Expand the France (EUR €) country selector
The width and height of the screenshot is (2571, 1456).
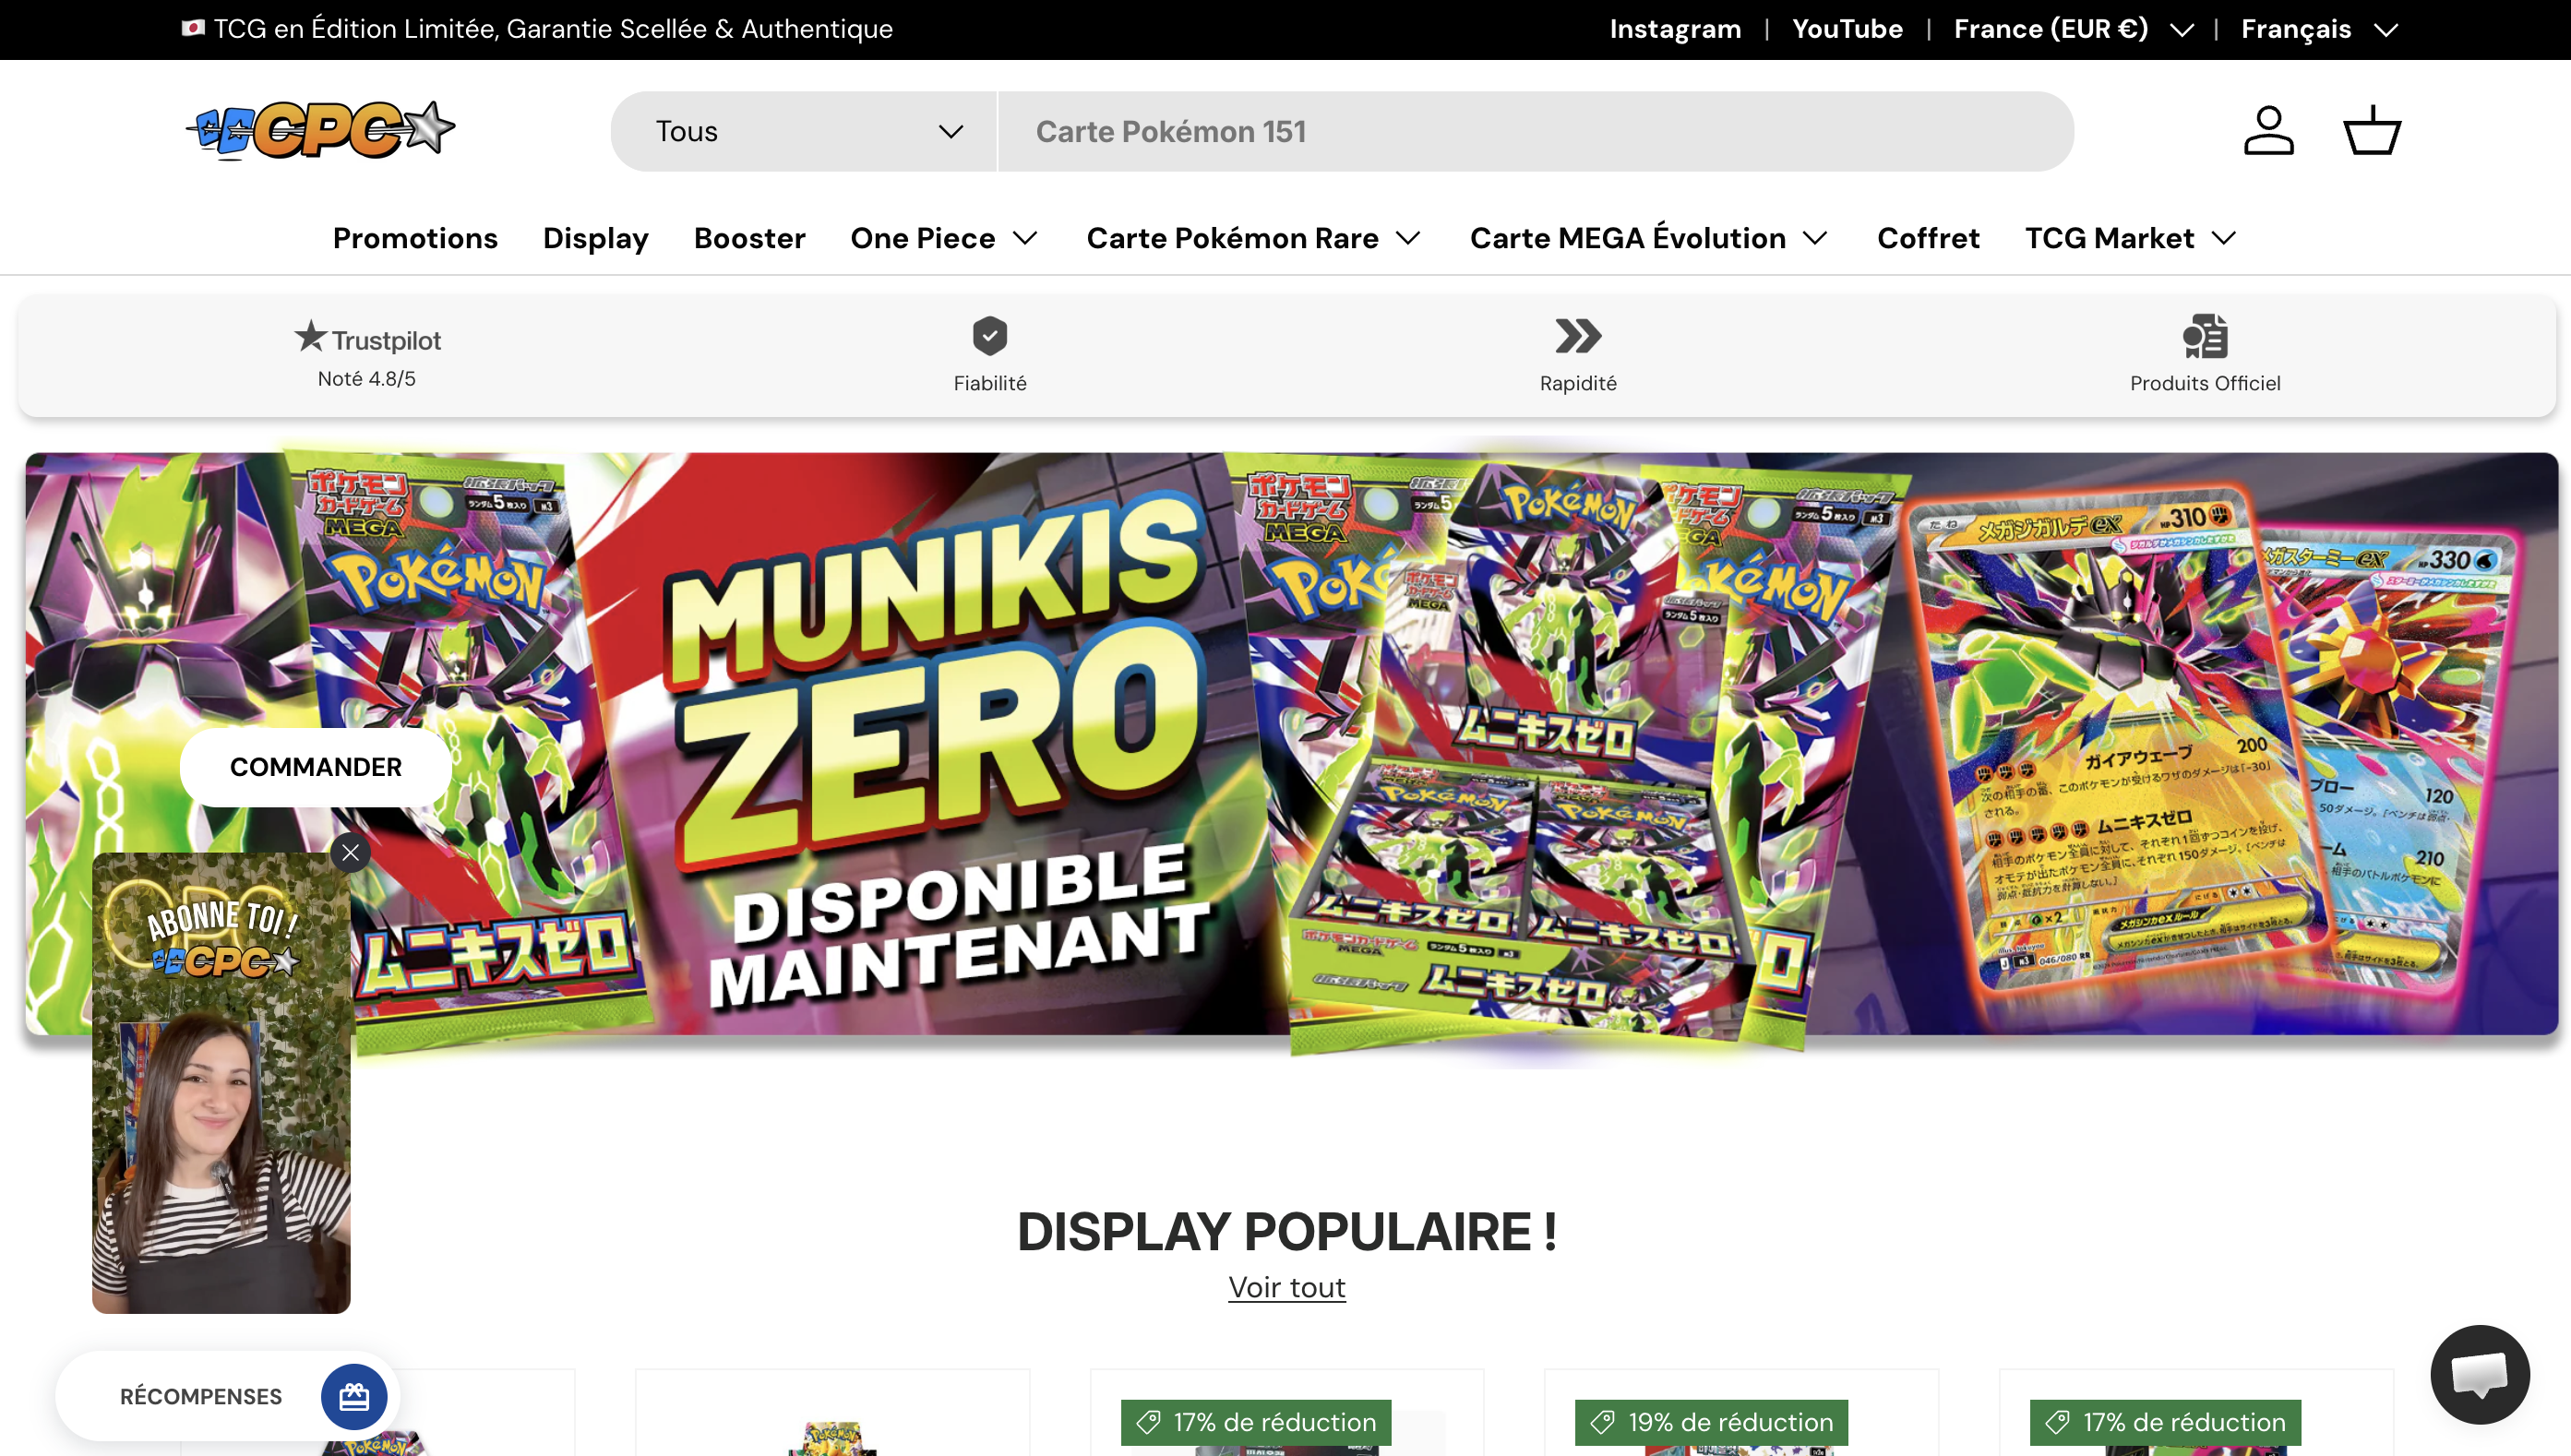(2073, 29)
